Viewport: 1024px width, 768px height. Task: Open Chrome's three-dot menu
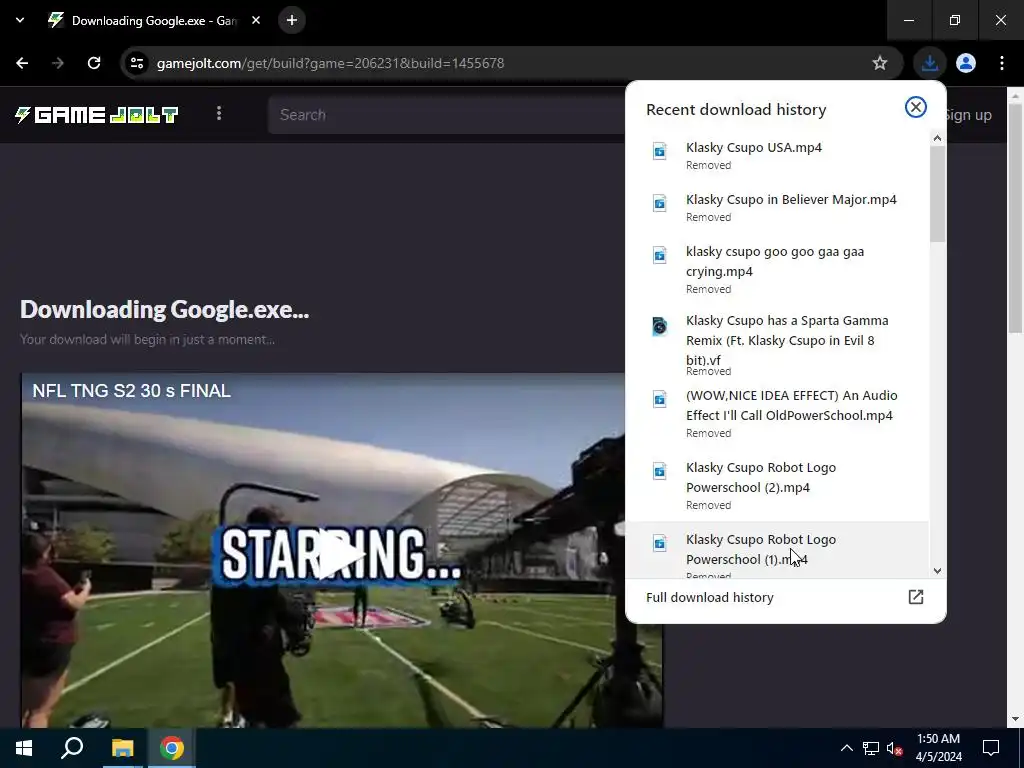coord(1002,63)
